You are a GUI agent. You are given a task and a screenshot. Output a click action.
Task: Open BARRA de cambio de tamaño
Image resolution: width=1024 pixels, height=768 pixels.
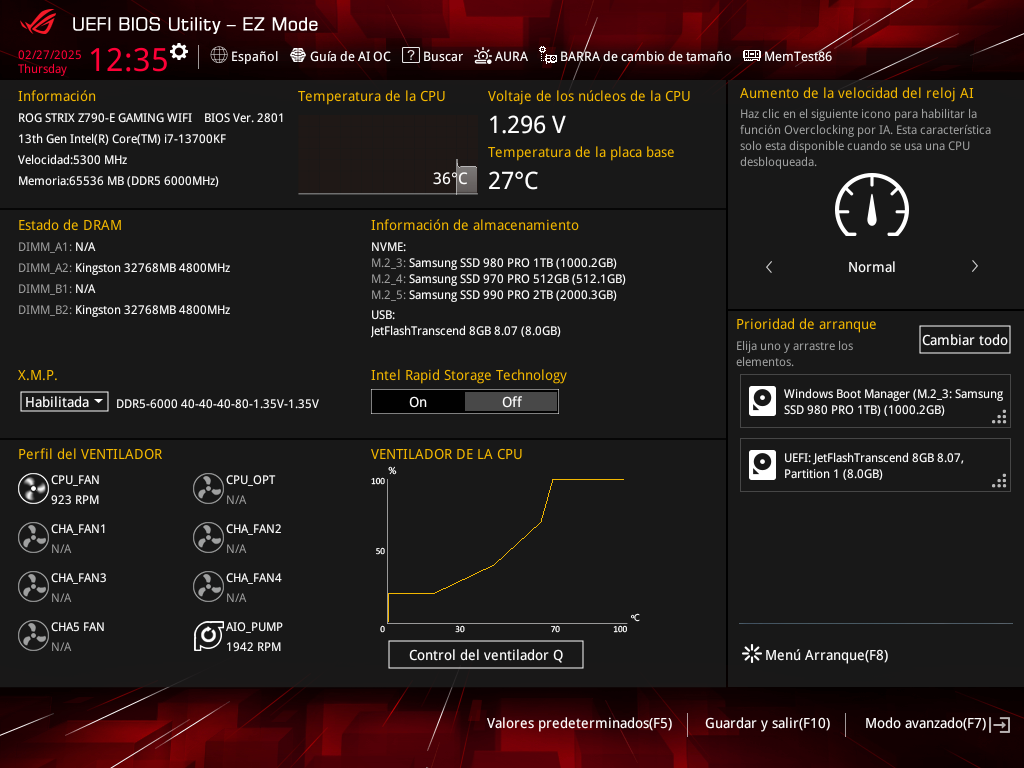(635, 56)
